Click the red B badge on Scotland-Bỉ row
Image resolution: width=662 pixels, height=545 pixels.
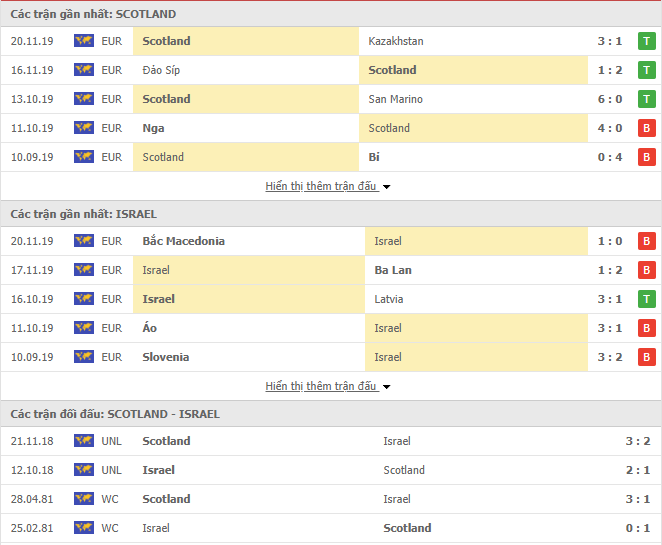coord(646,157)
